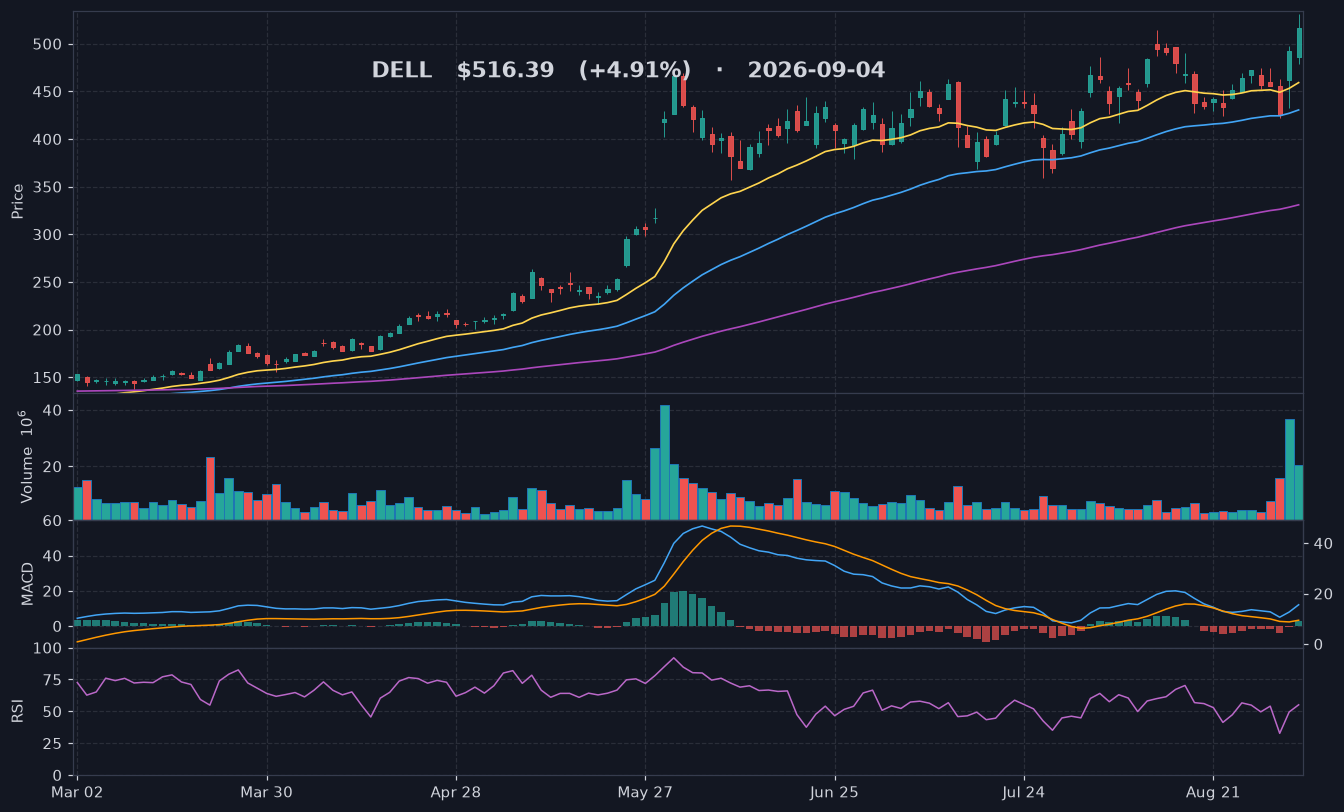Click the Volume axis label
Image resolution: width=1344 pixels, height=812 pixels.
click(27, 457)
